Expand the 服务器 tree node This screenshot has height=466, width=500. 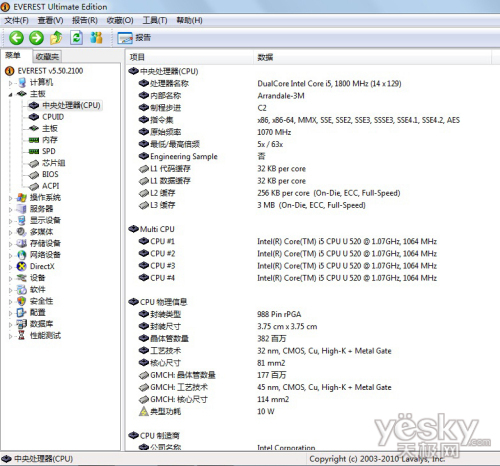[x=10, y=210]
